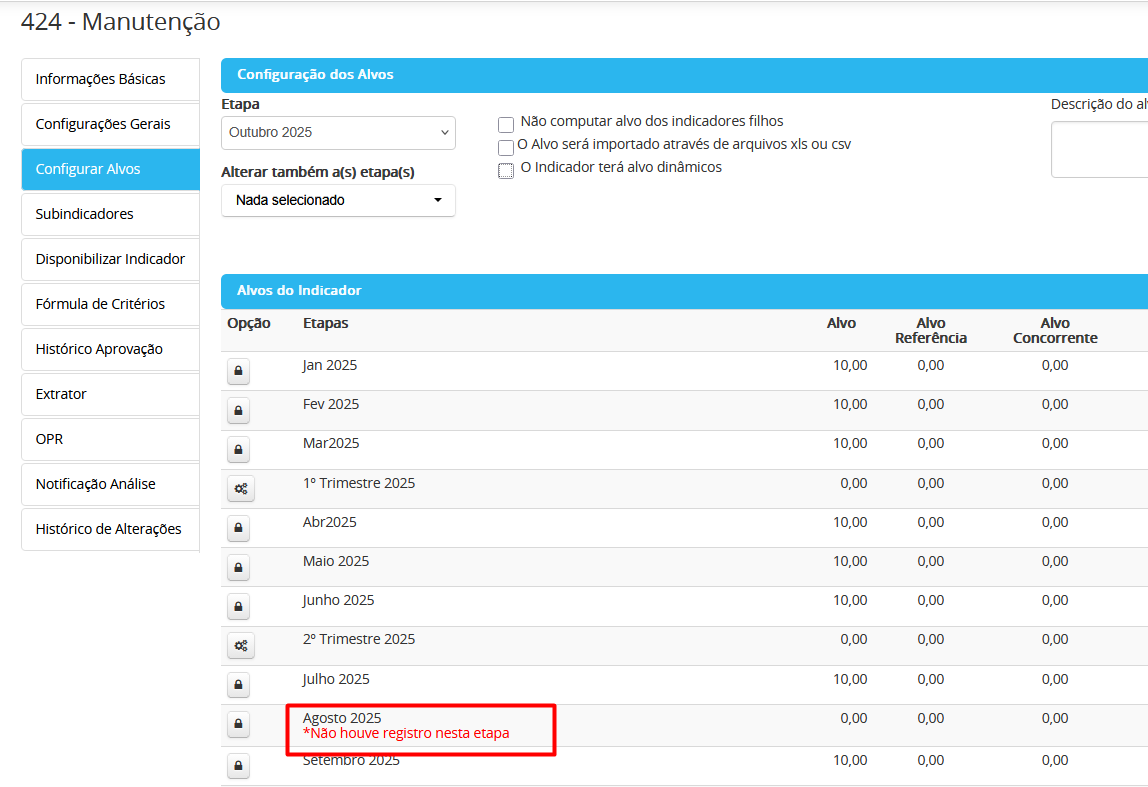The image size is (1148, 787).
Task: Open Histórico de Alterações
Action: click(110, 529)
